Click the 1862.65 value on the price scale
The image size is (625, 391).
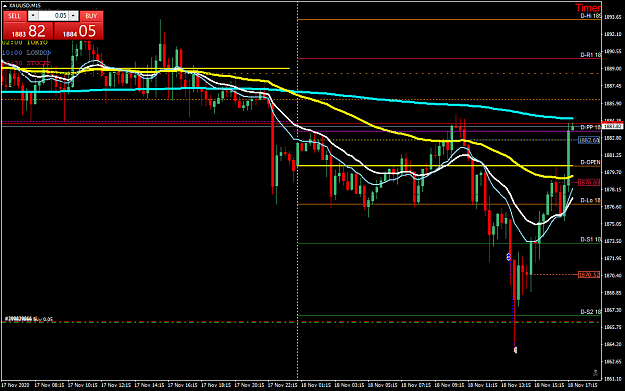(x=613, y=362)
